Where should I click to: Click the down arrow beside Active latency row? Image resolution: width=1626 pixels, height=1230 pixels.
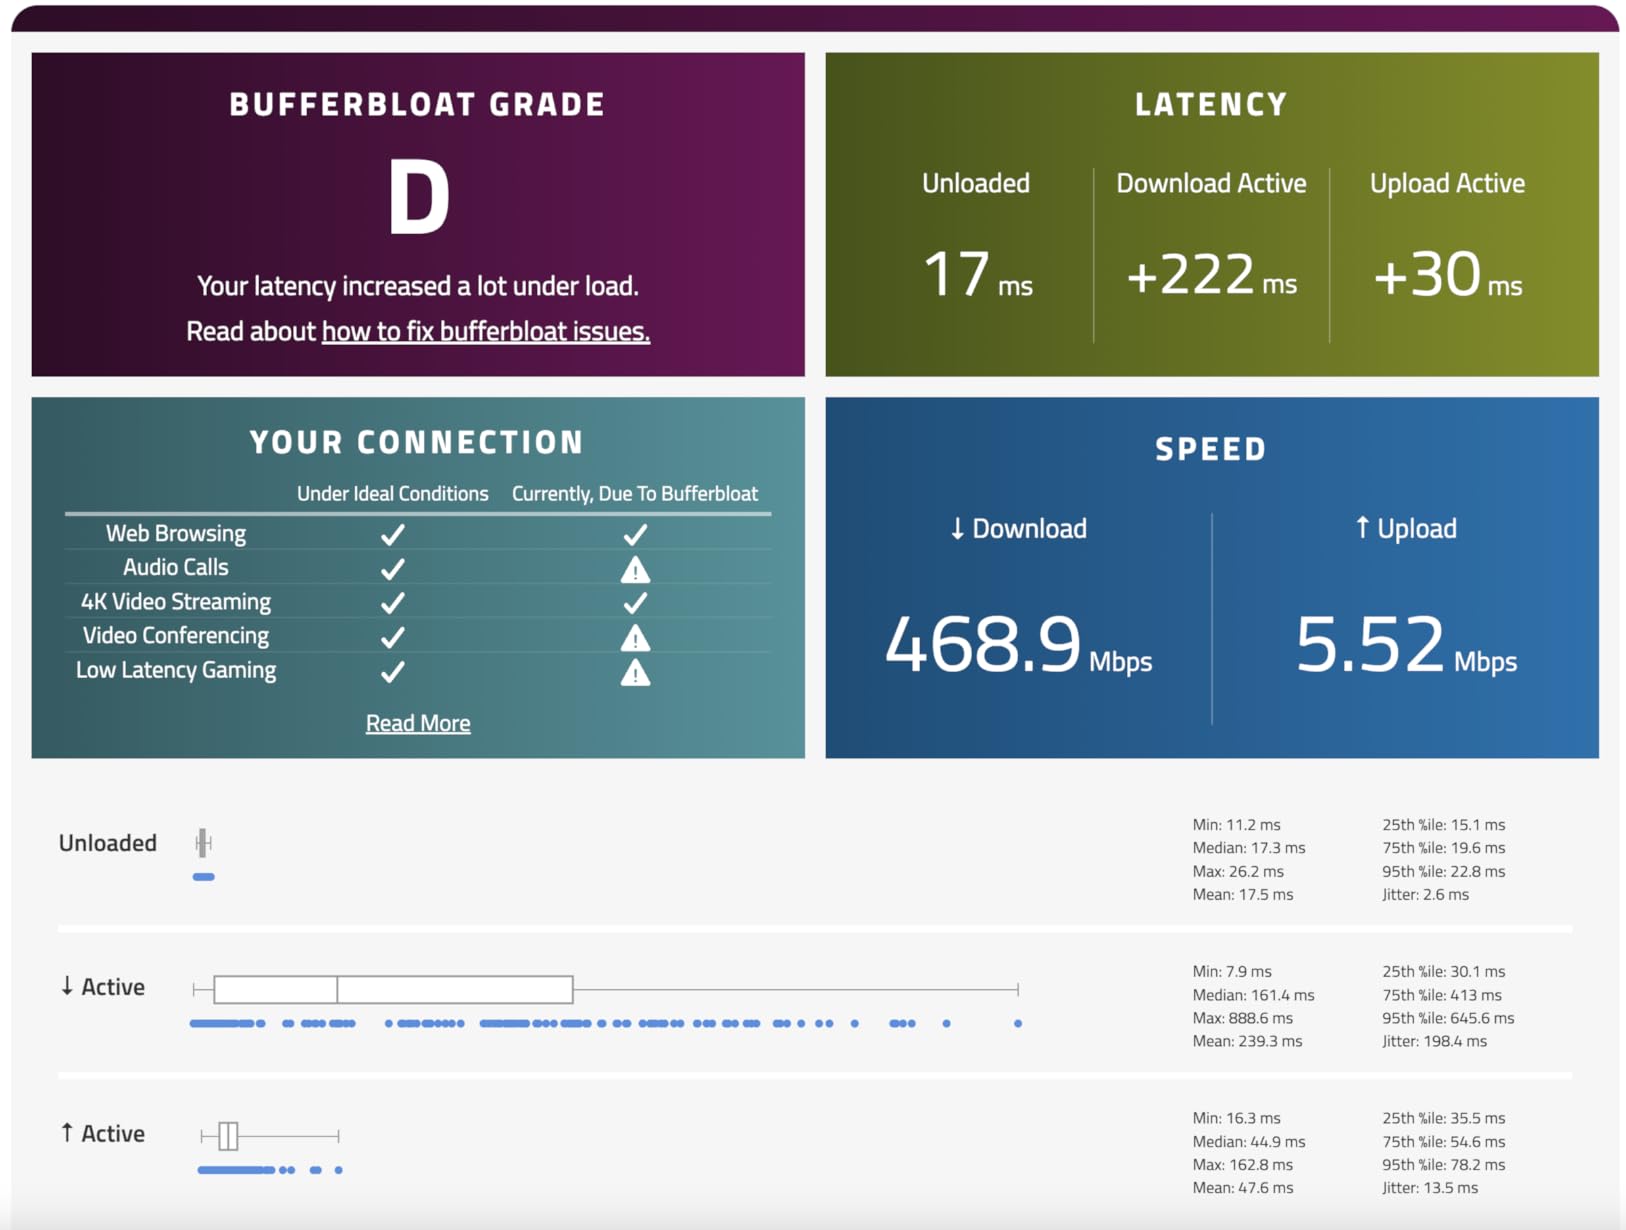[67, 986]
